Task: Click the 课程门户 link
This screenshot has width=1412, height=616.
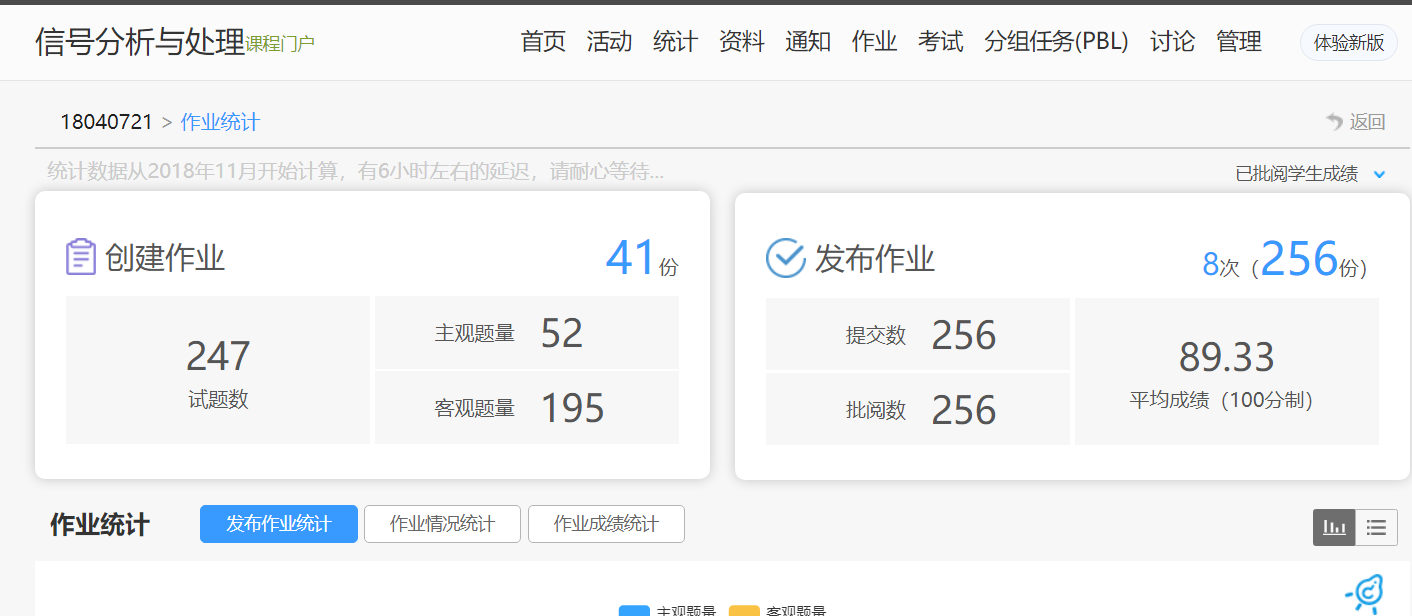Action: [280, 44]
